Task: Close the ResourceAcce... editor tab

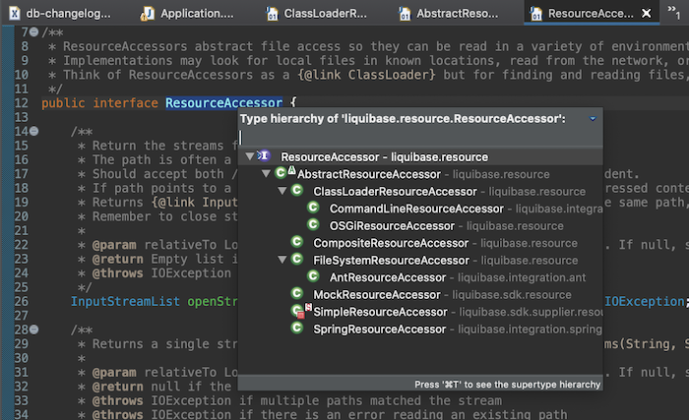Action: pos(647,14)
